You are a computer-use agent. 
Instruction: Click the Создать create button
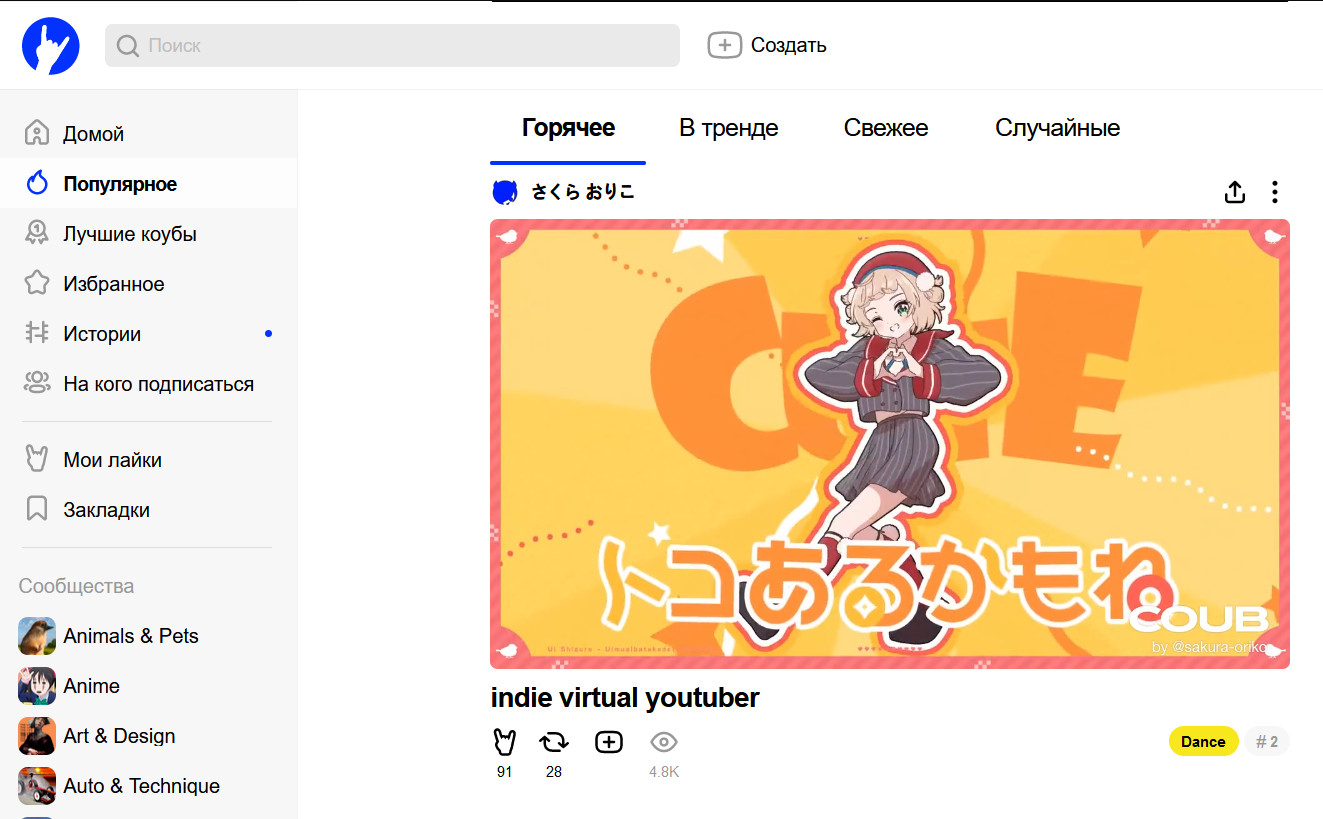(767, 45)
